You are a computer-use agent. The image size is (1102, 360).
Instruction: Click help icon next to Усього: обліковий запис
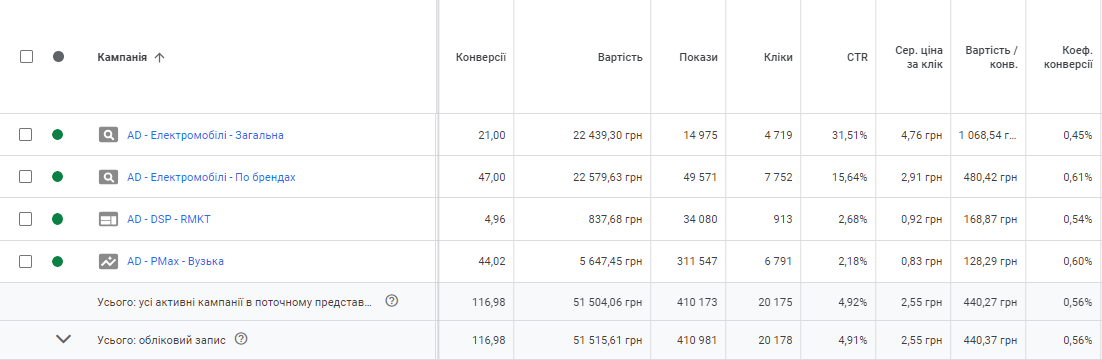(x=241, y=339)
